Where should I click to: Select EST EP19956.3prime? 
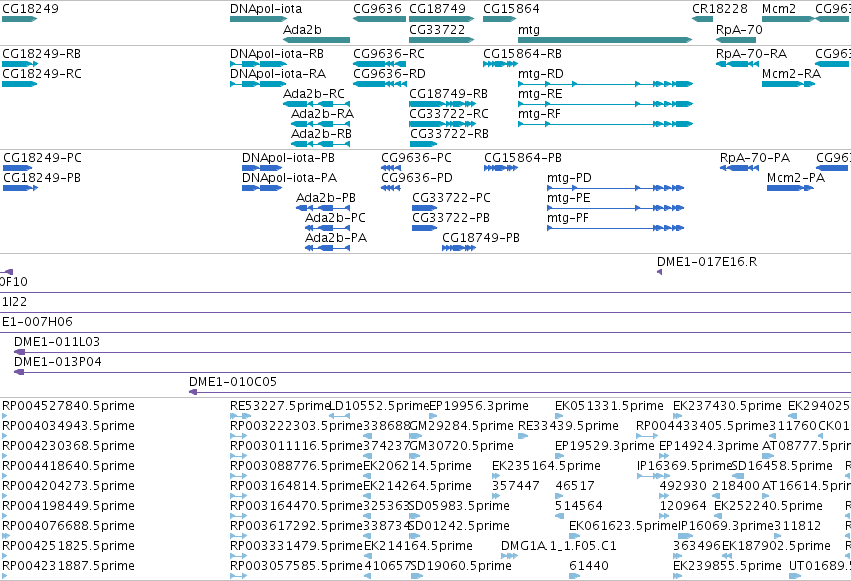click(x=479, y=406)
